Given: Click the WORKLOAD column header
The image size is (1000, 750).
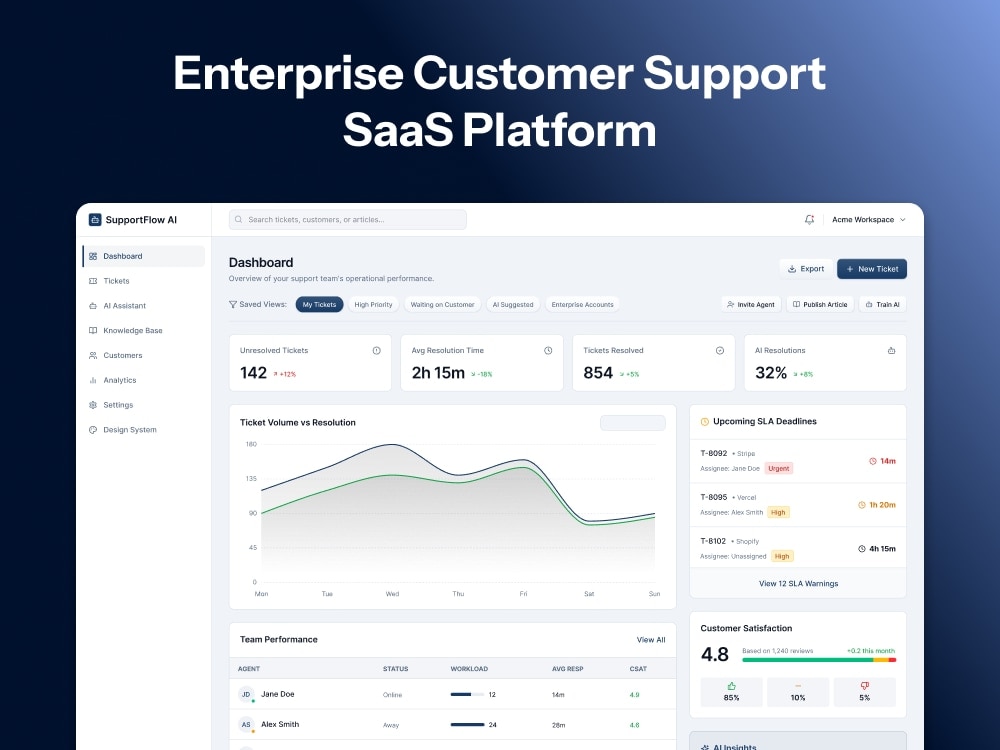Looking at the screenshot, I should (x=469, y=669).
